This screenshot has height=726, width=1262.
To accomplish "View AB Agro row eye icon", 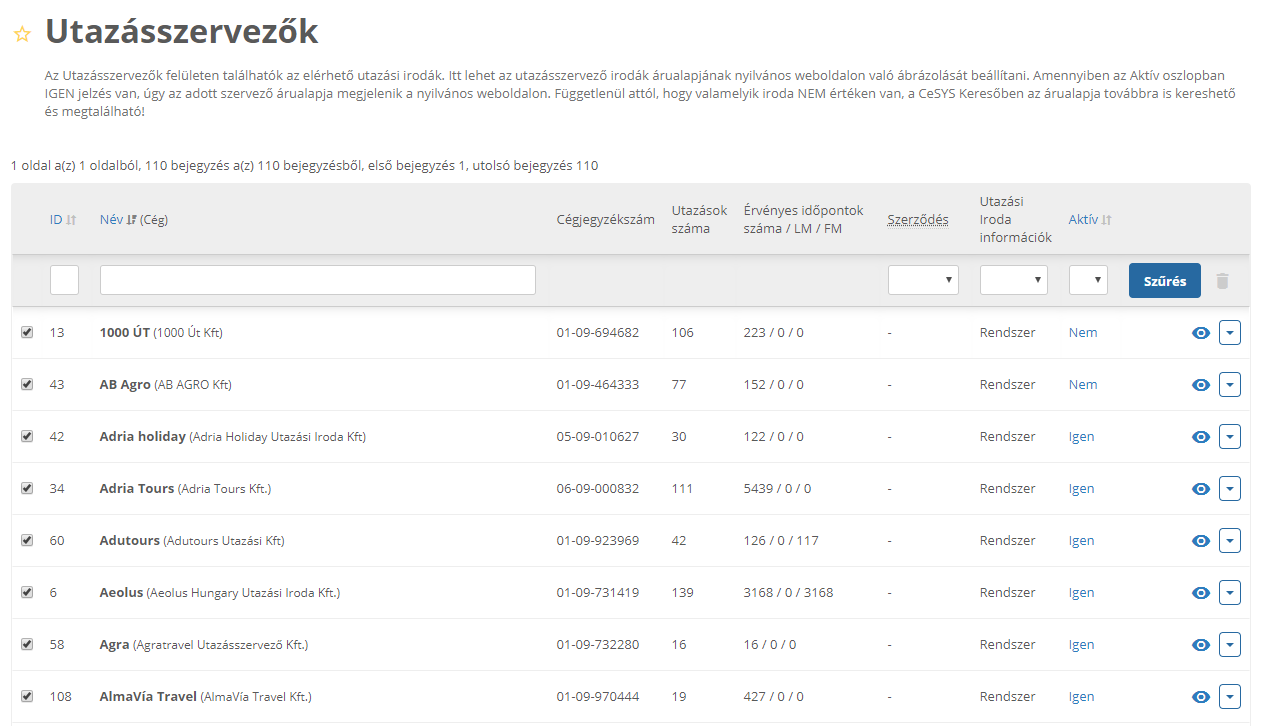I will pyautogui.click(x=1201, y=385).
